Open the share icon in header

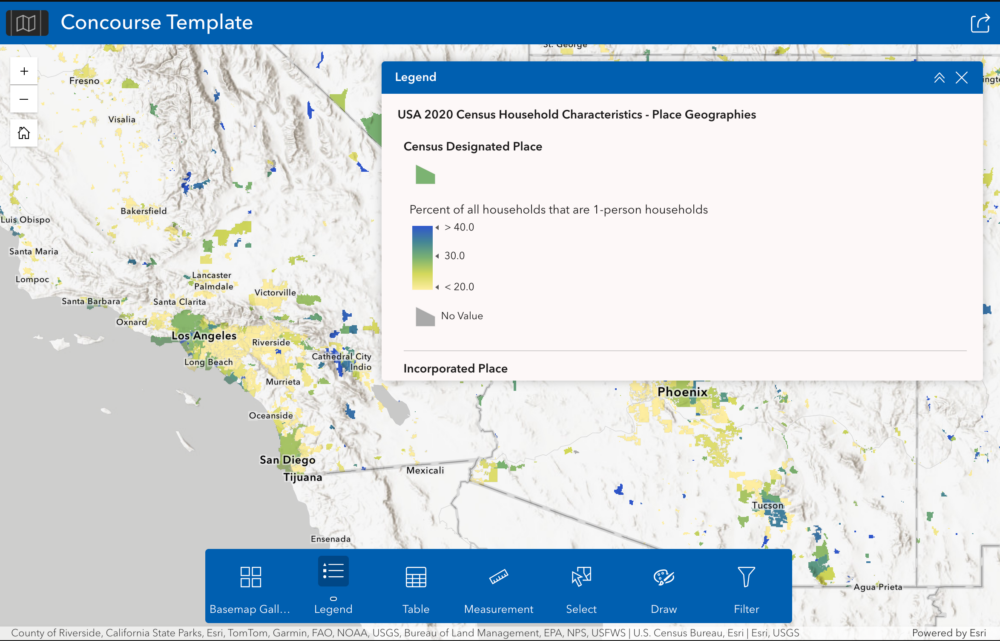click(979, 23)
